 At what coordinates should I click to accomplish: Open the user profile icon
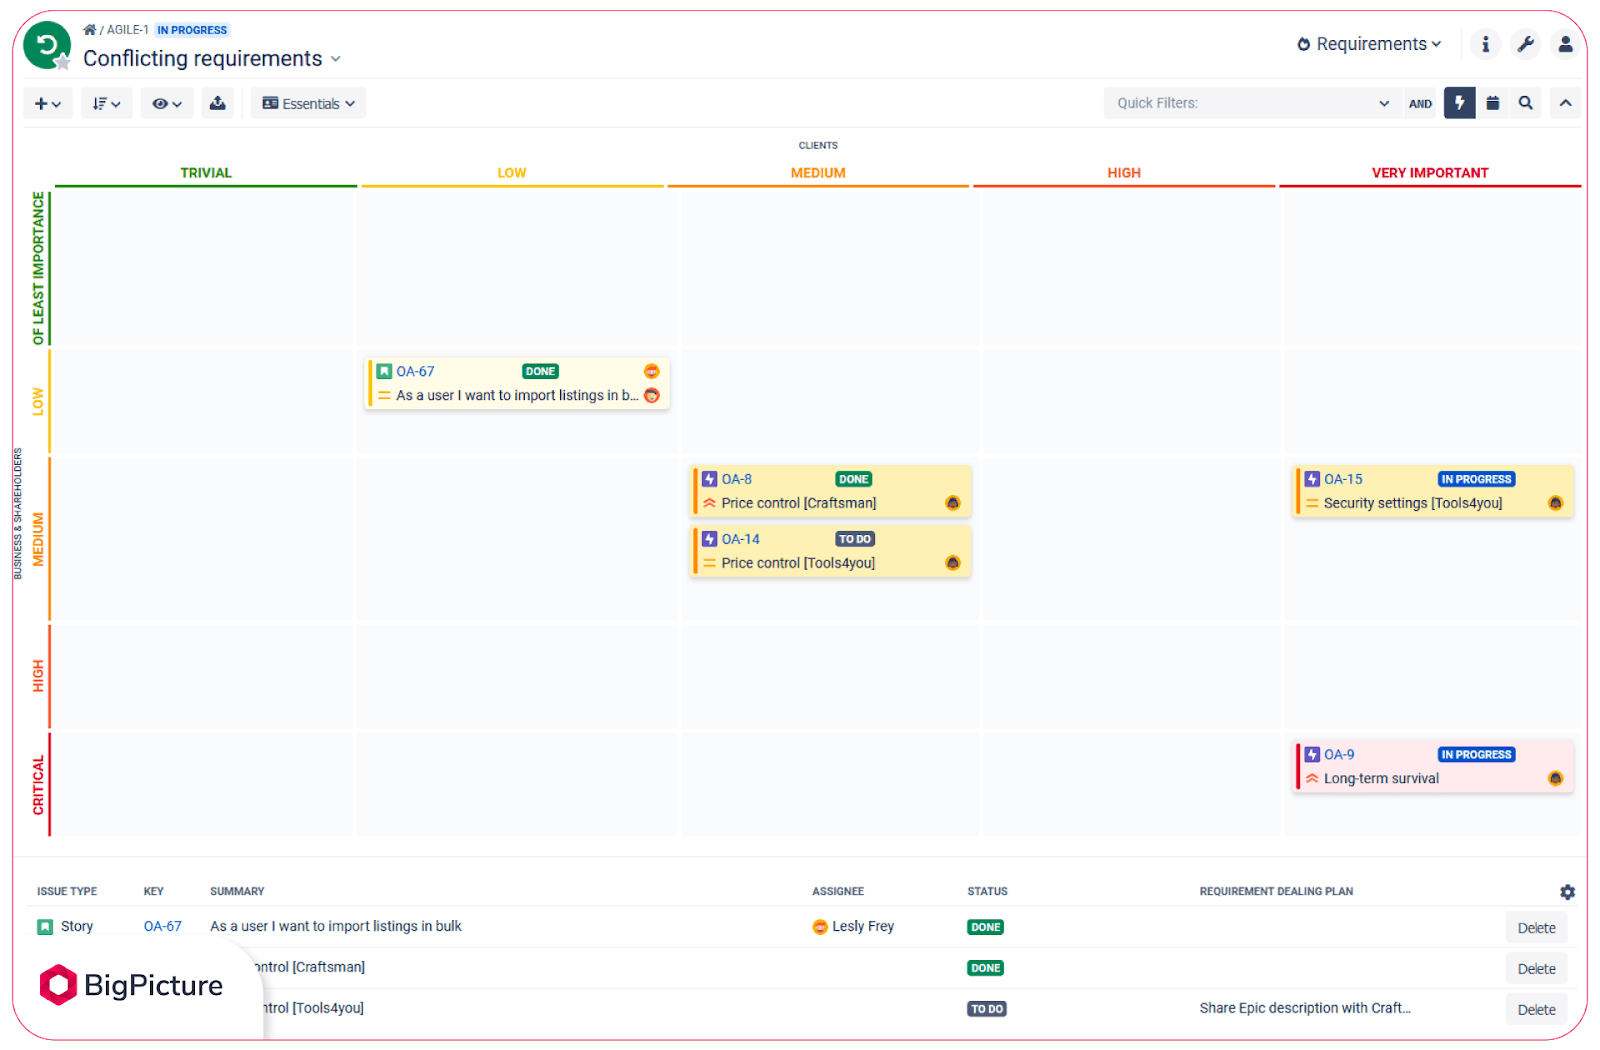[x=1565, y=44]
